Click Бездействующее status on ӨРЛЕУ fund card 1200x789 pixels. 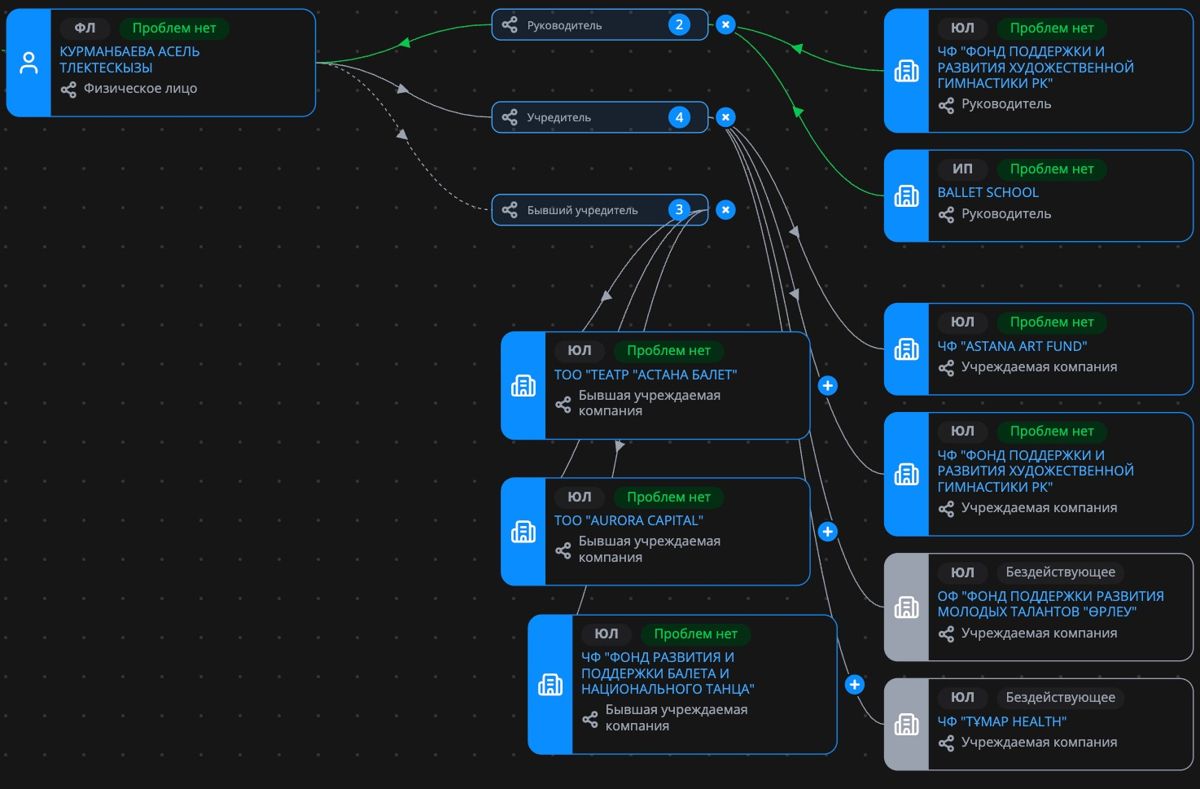[1060, 573]
